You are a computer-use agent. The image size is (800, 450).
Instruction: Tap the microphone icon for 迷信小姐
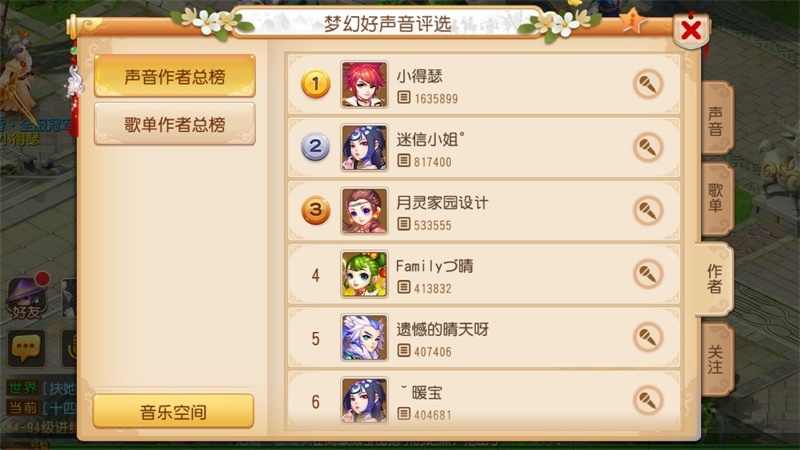(648, 147)
